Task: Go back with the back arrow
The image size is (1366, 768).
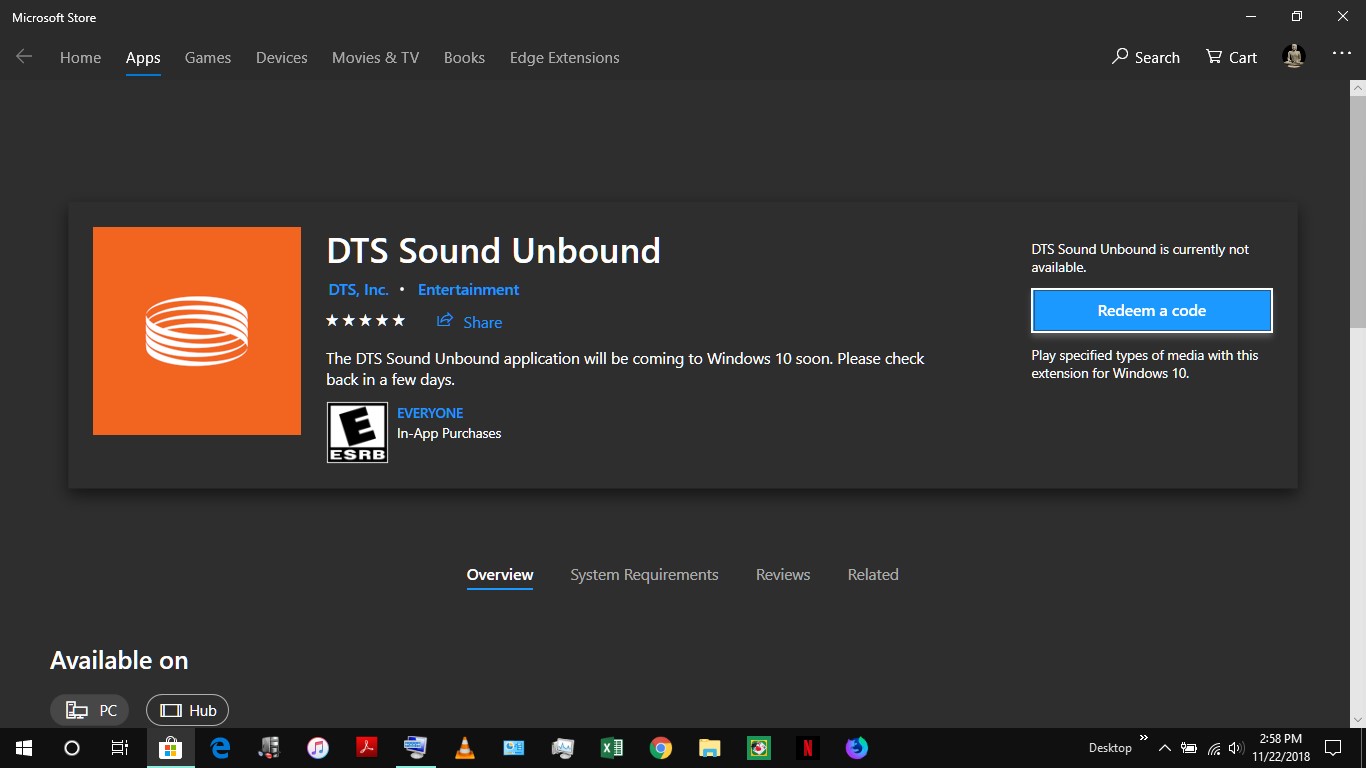Action: pos(24,57)
